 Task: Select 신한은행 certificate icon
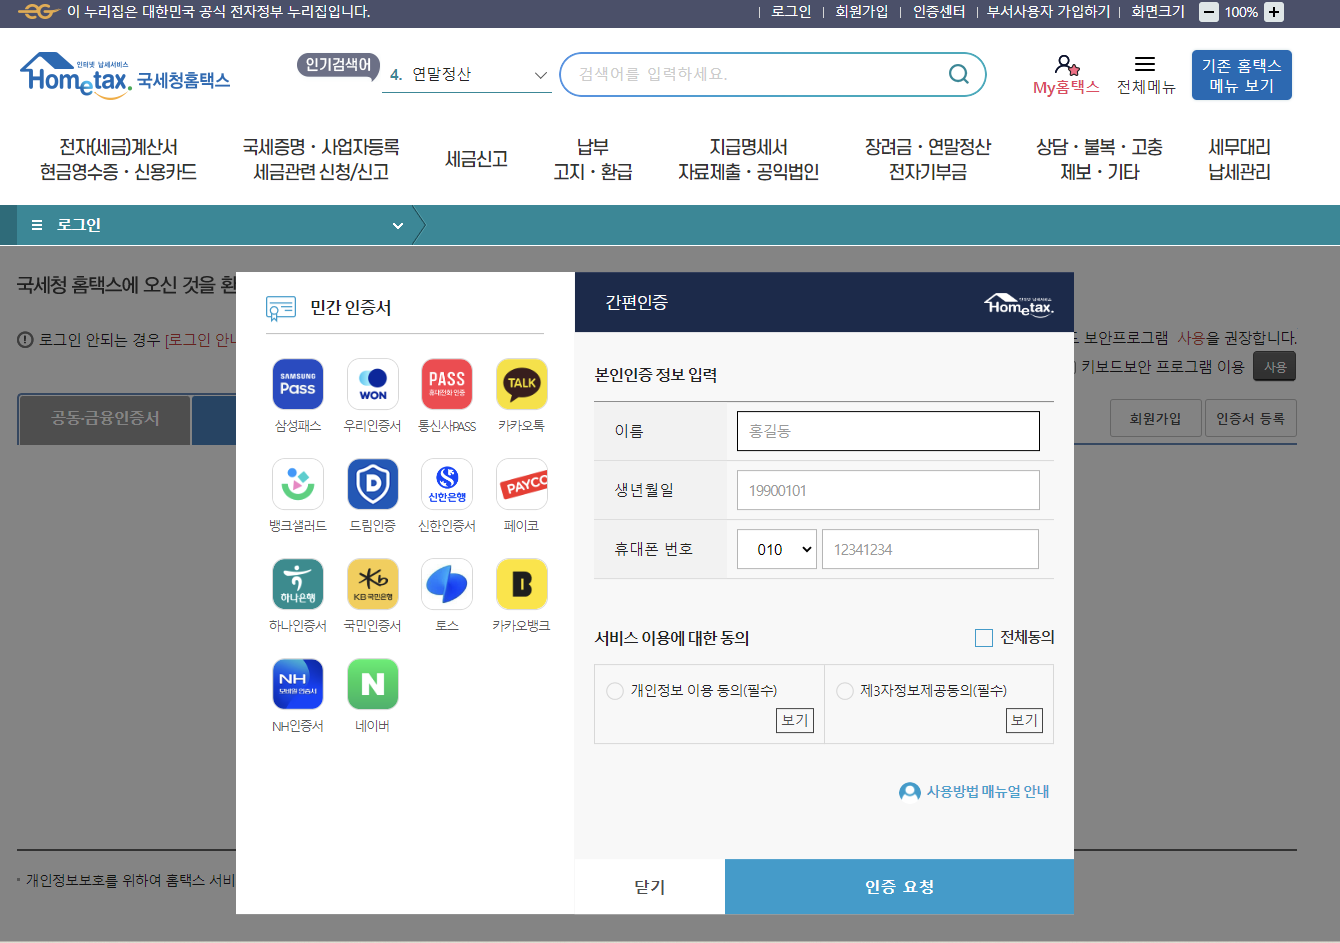pos(446,483)
